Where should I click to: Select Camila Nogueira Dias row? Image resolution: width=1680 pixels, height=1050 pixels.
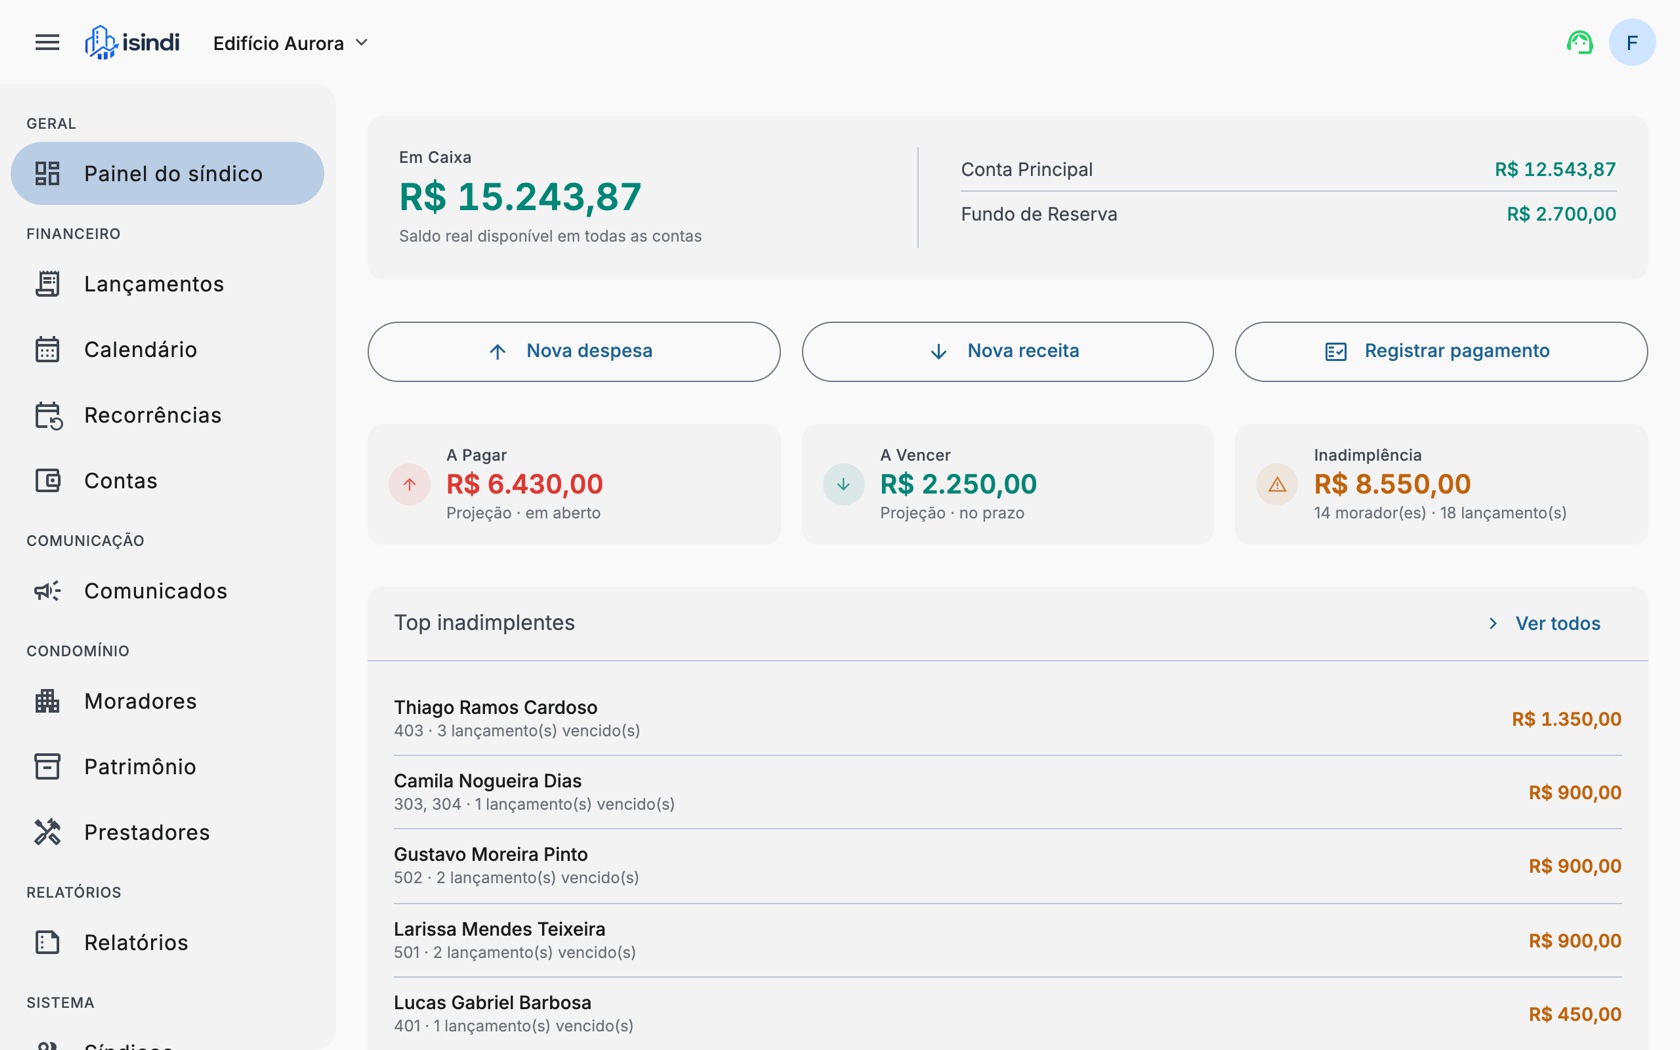(x=1007, y=792)
